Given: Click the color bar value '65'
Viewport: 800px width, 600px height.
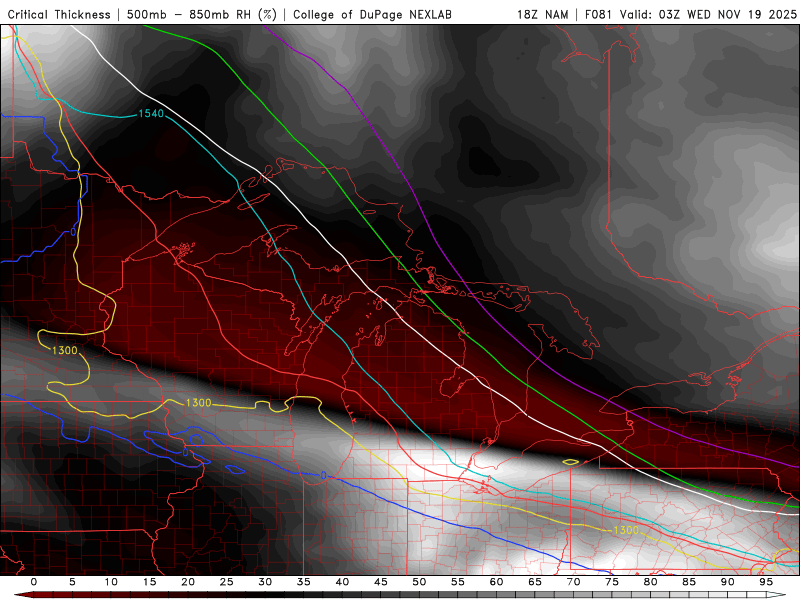Looking at the screenshot, I should pyautogui.click(x=535, y=582).
